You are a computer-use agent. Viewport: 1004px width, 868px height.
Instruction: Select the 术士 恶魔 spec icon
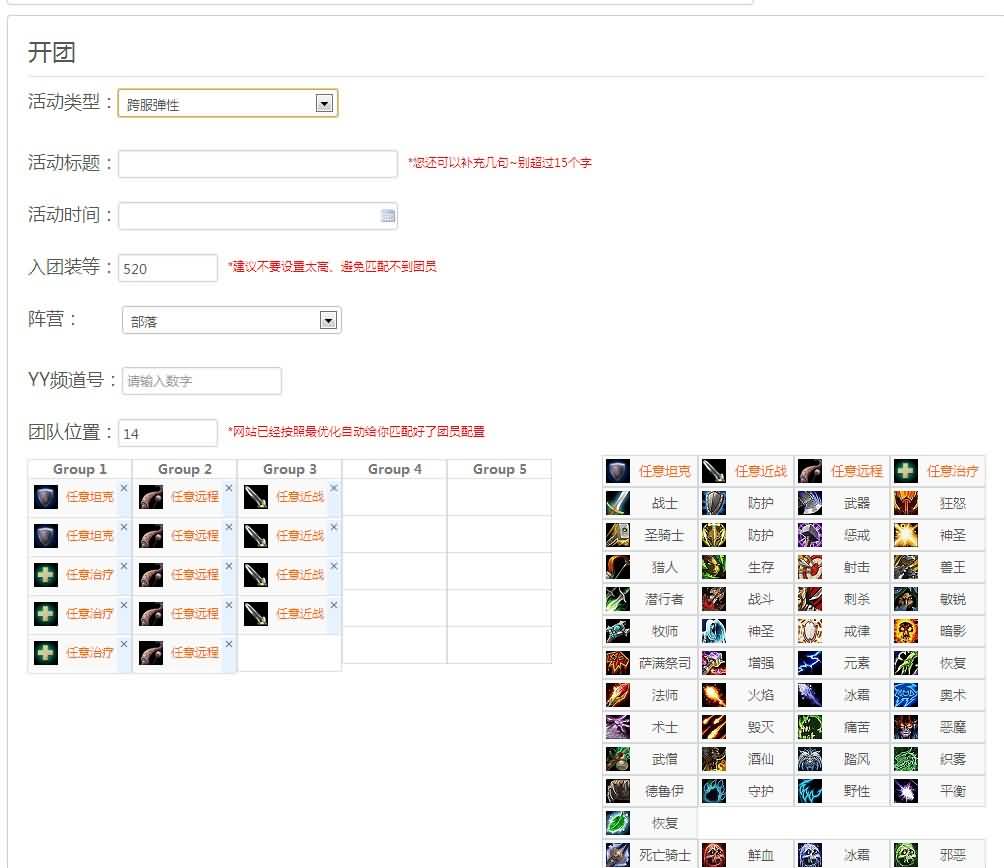[x=906, y=727]
